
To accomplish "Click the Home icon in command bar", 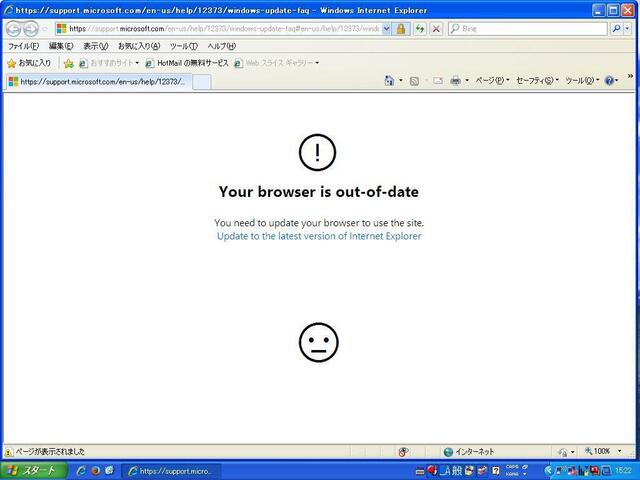I will coord(389,81).
